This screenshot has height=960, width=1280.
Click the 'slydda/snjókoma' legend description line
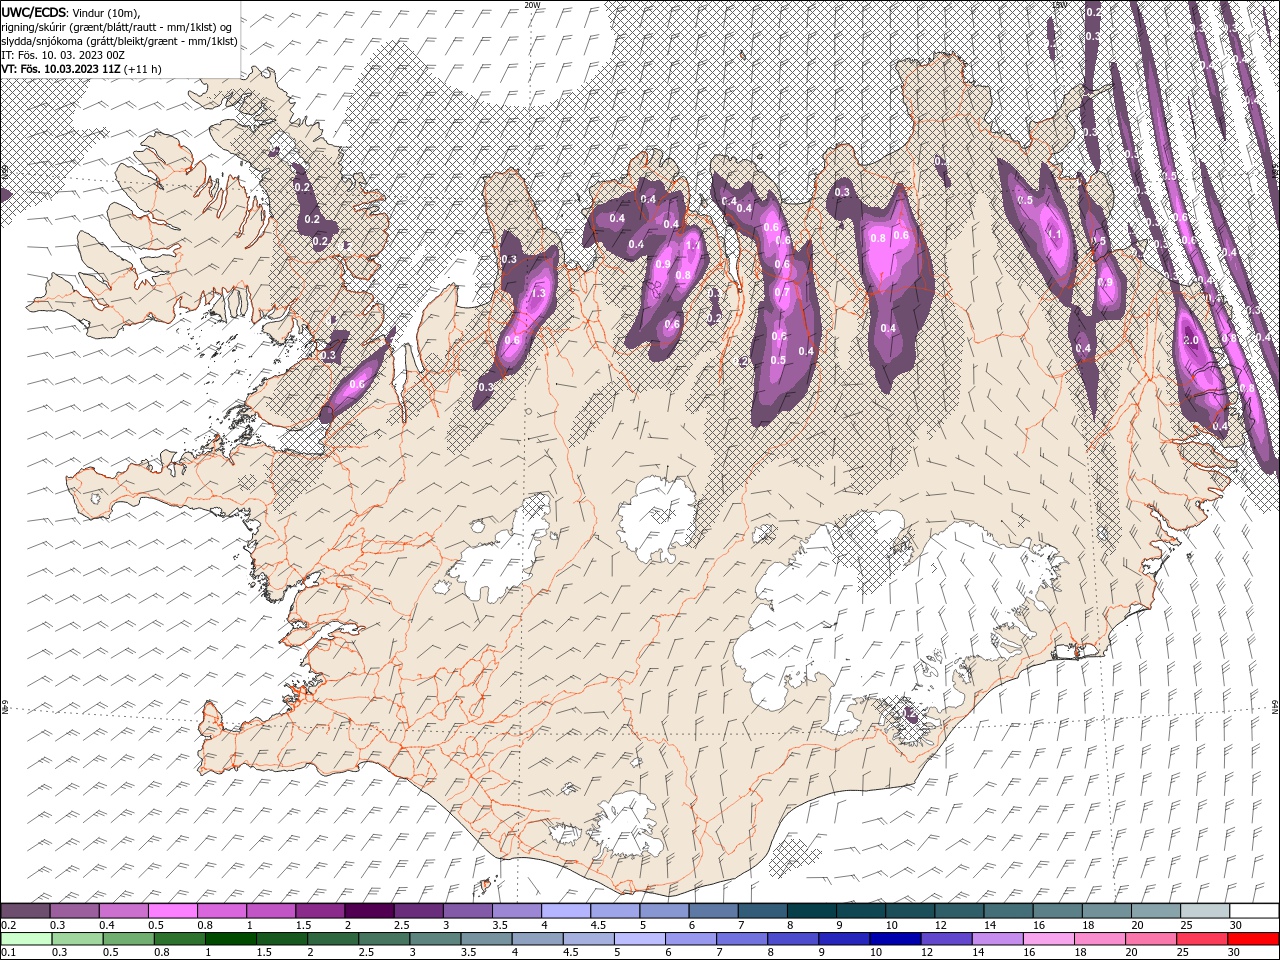click(118, 40)
